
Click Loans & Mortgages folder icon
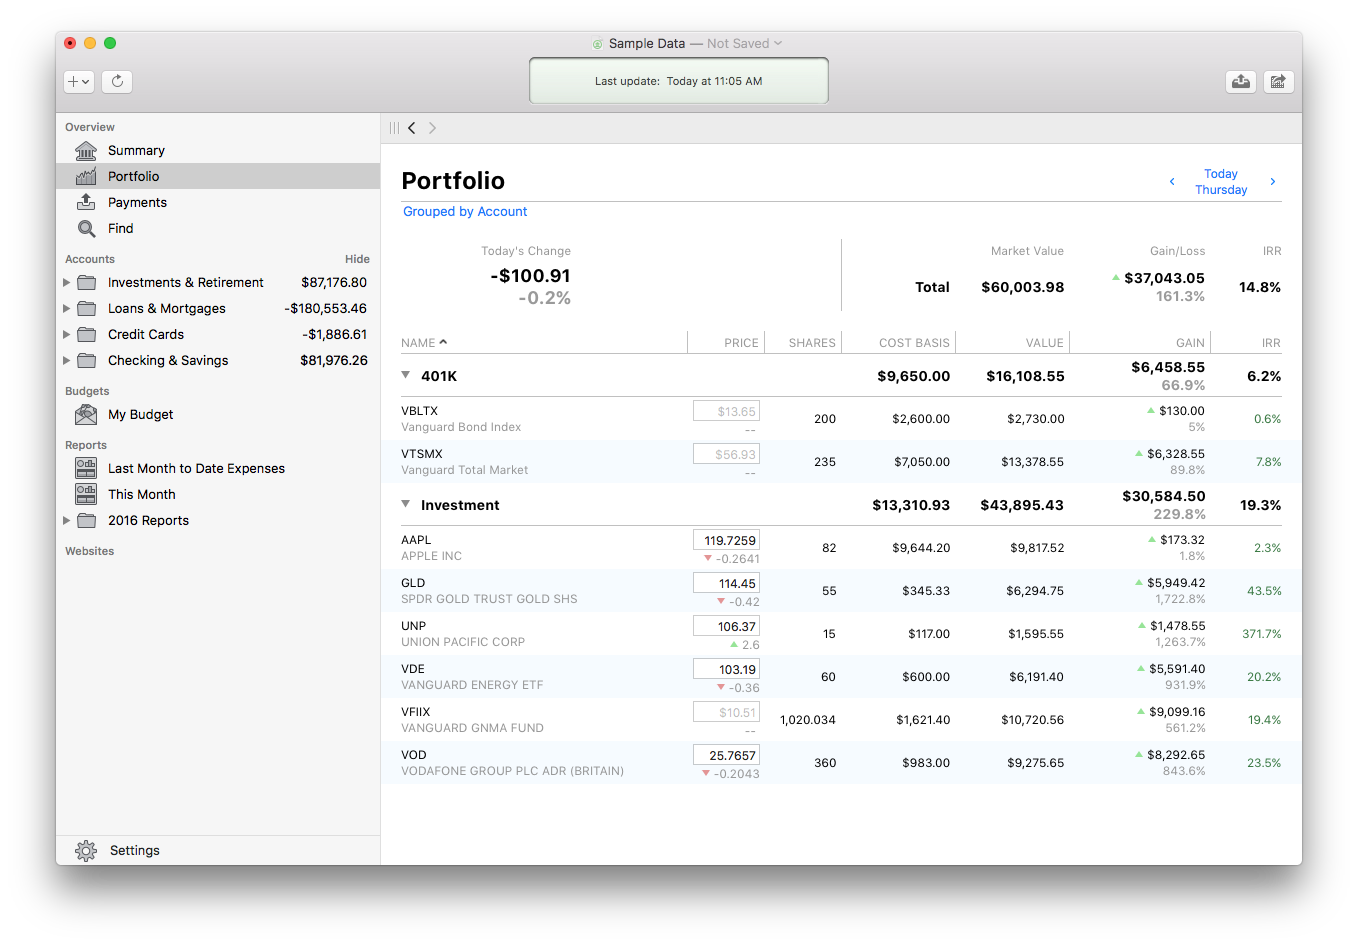[x=87, y=308]
